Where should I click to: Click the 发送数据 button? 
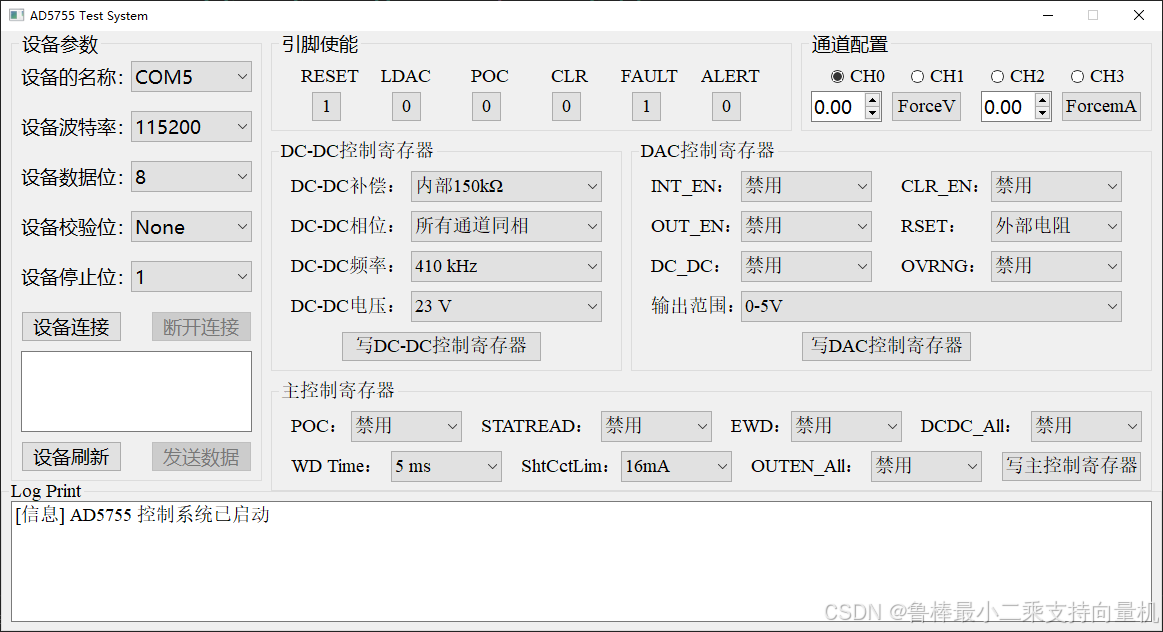[x=201, y=457]
